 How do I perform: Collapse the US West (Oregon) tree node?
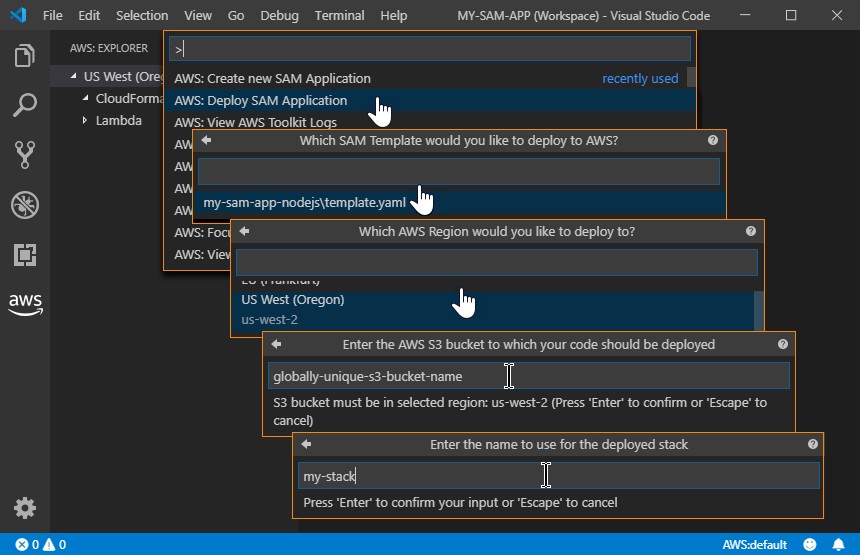pos(73,76)
